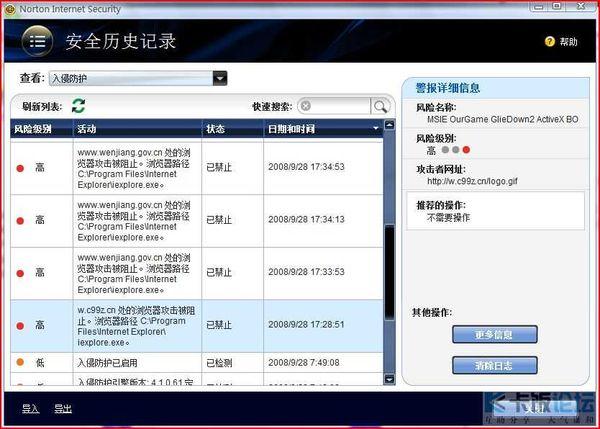Click the yellow help question mark icon
Image resolution: width=600 pixels, height=429 pixels.
pyautogui.click(x=549, y=41)
